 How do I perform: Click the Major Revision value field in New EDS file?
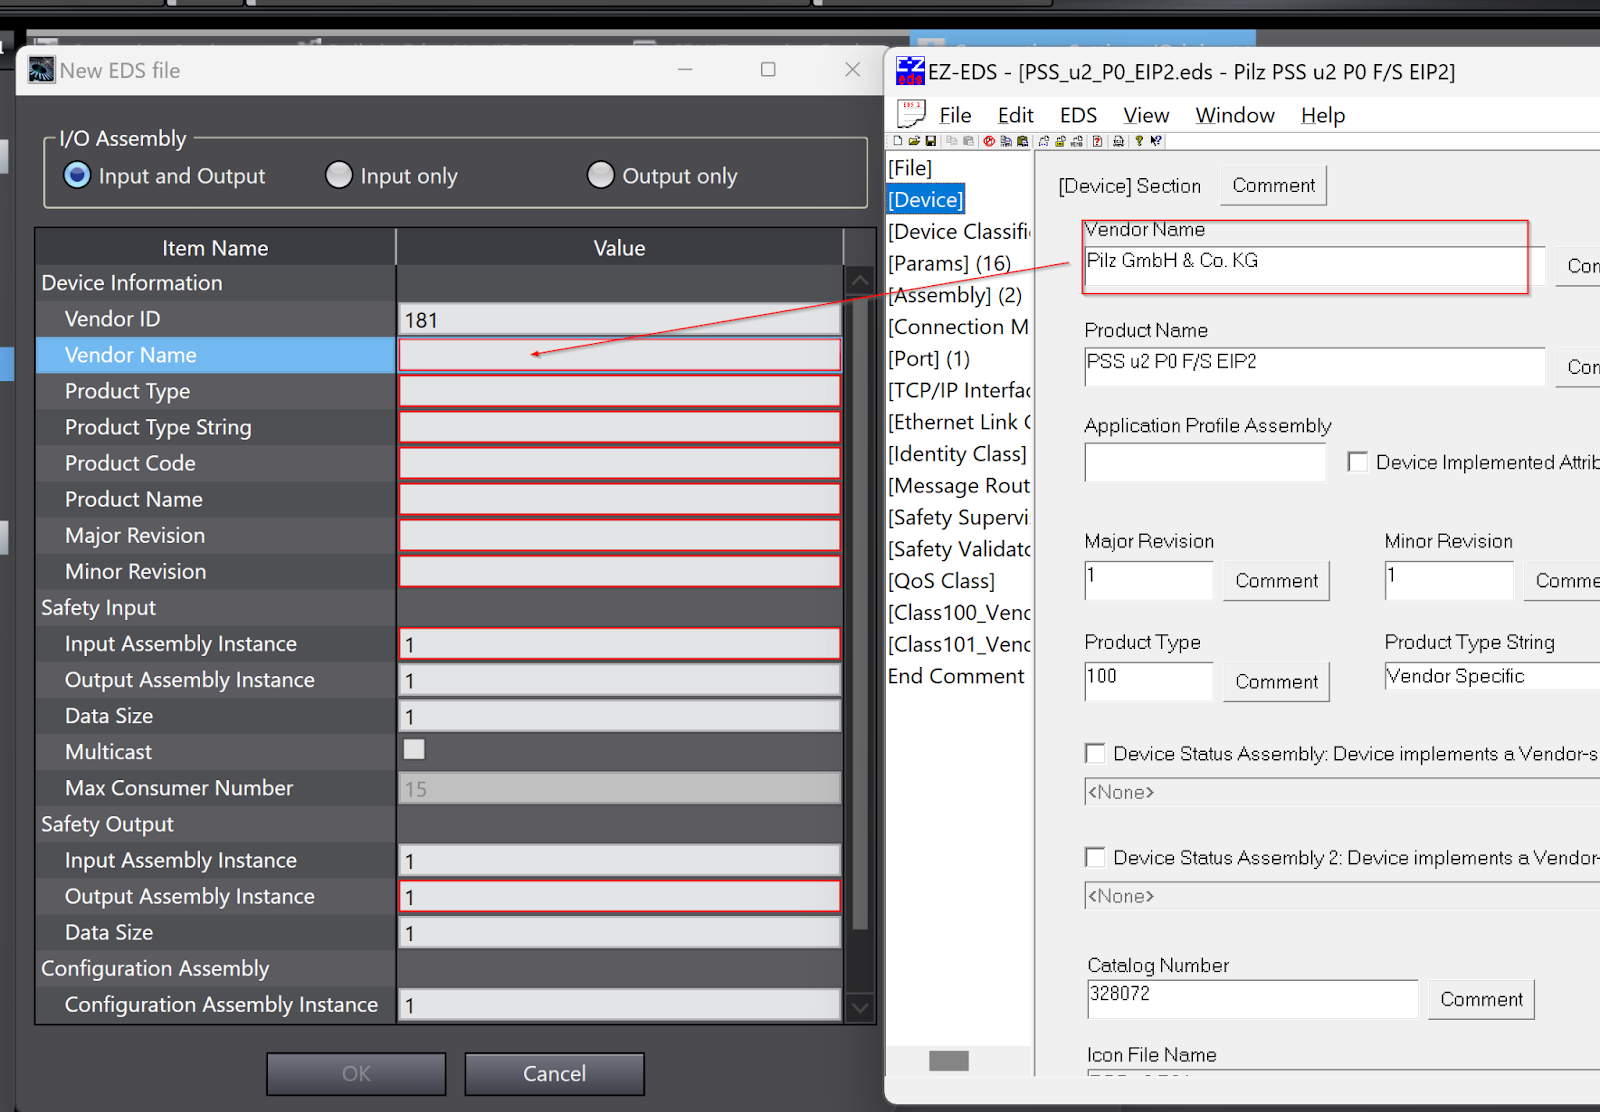[x=620, y=535]
